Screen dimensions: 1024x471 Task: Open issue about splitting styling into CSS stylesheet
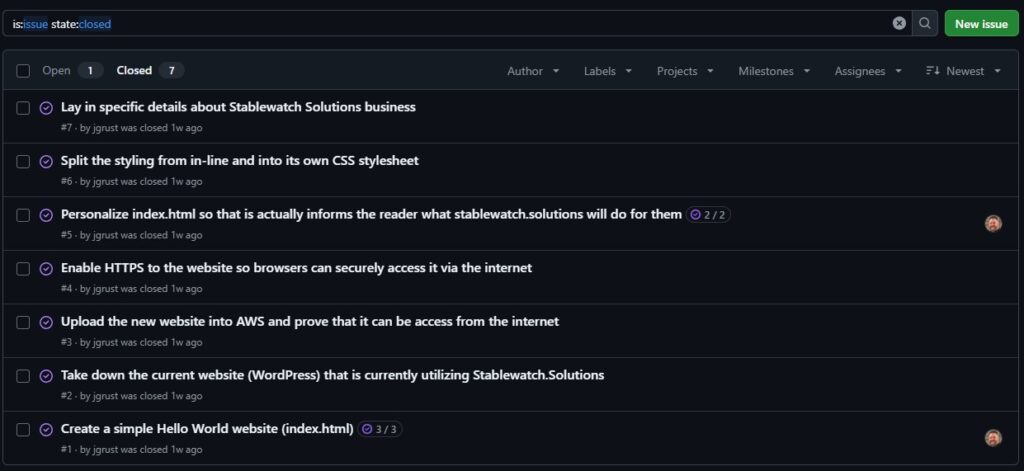pyautogui.click(x=240, y=161)
